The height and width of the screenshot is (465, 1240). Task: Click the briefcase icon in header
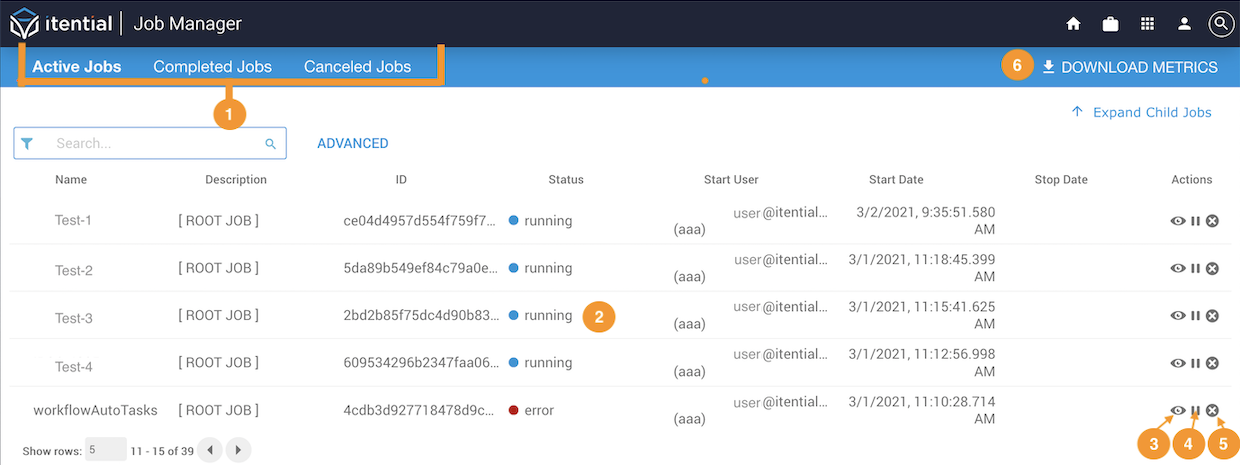1110,23
